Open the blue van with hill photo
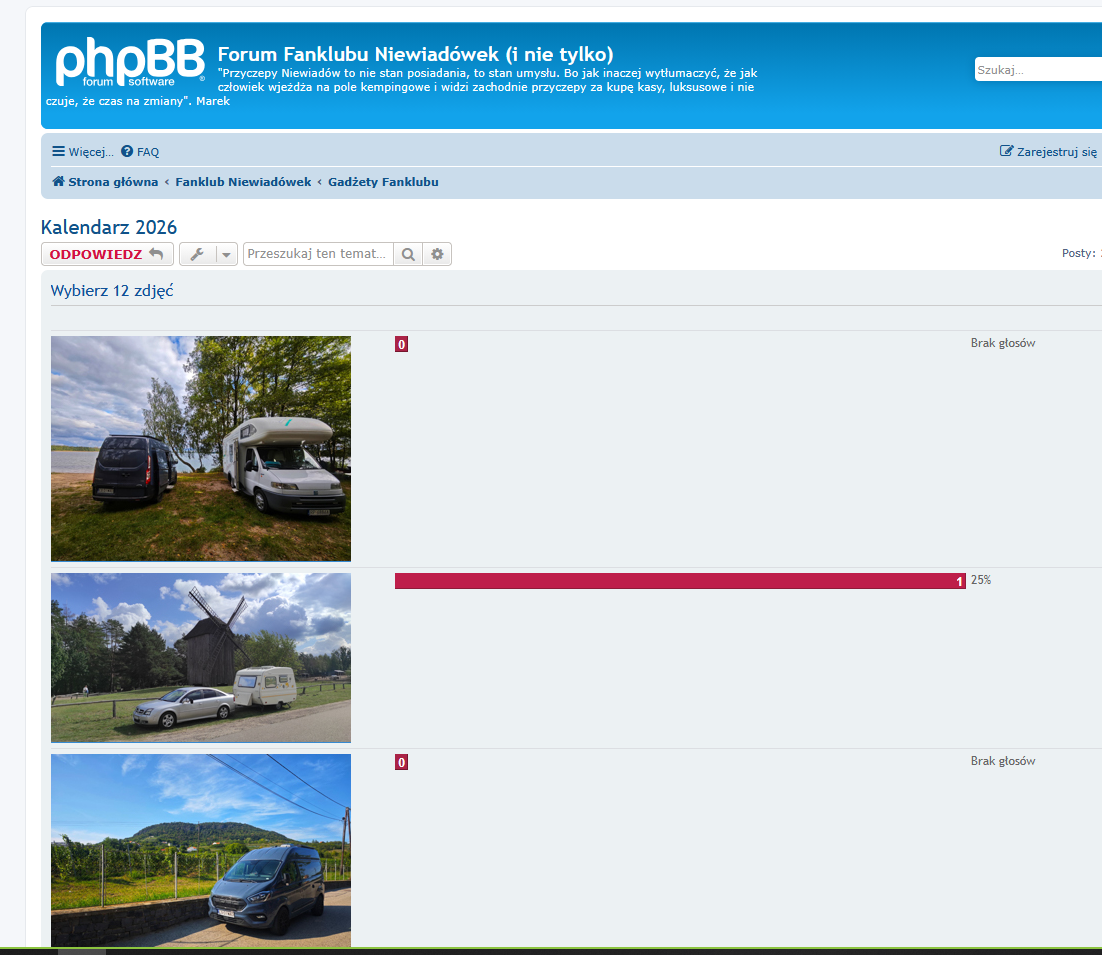The width and height of the screenshot is (1102, 955). 201,850
